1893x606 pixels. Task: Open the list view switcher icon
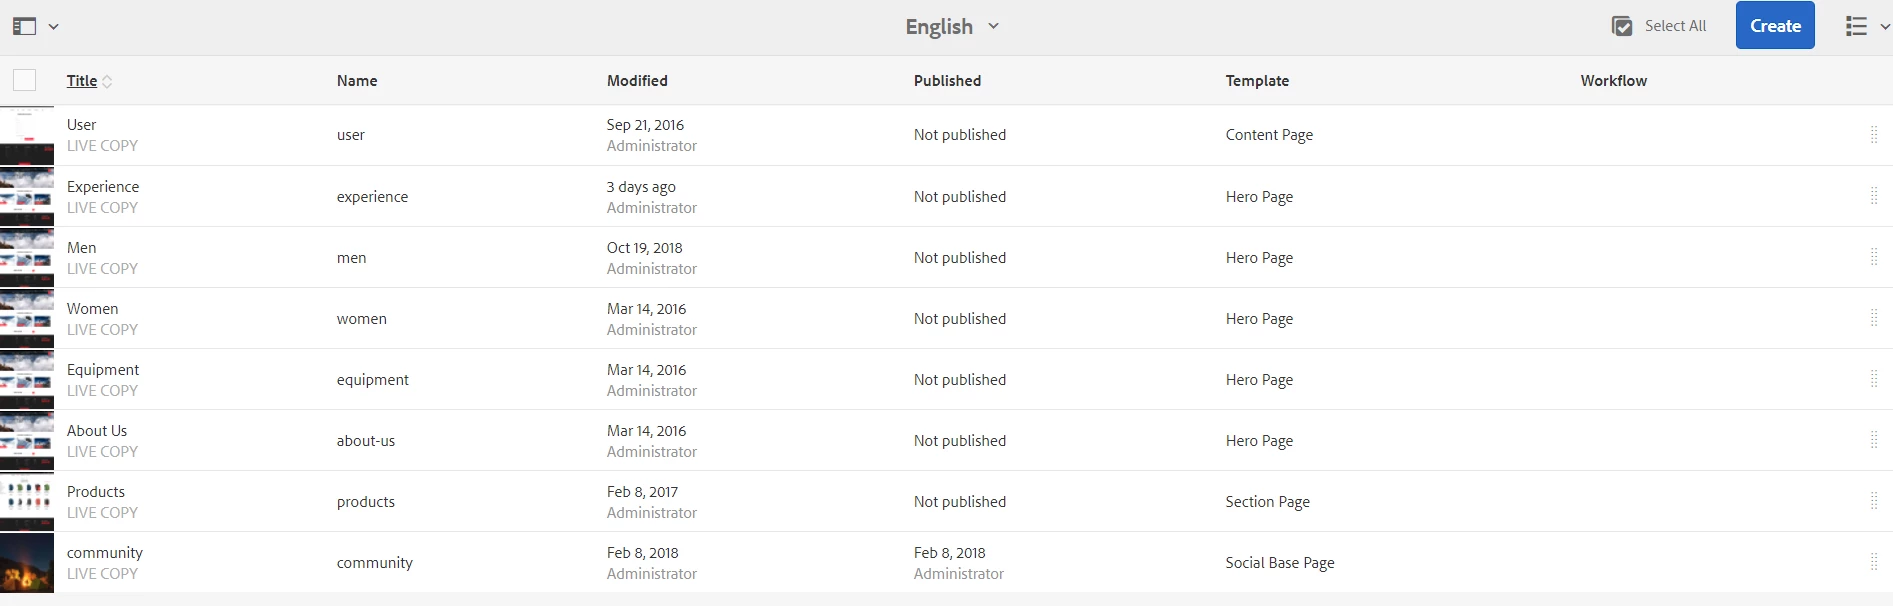[1856, 27]
